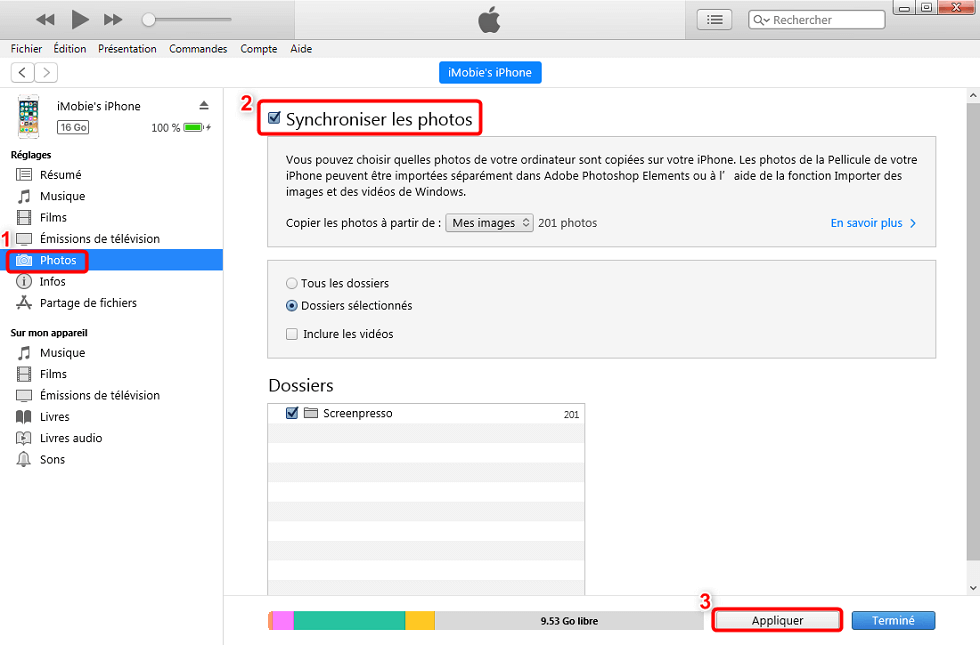Click the En savoir plus link
This screenshot has height=645, width=980.
(872, 223)
